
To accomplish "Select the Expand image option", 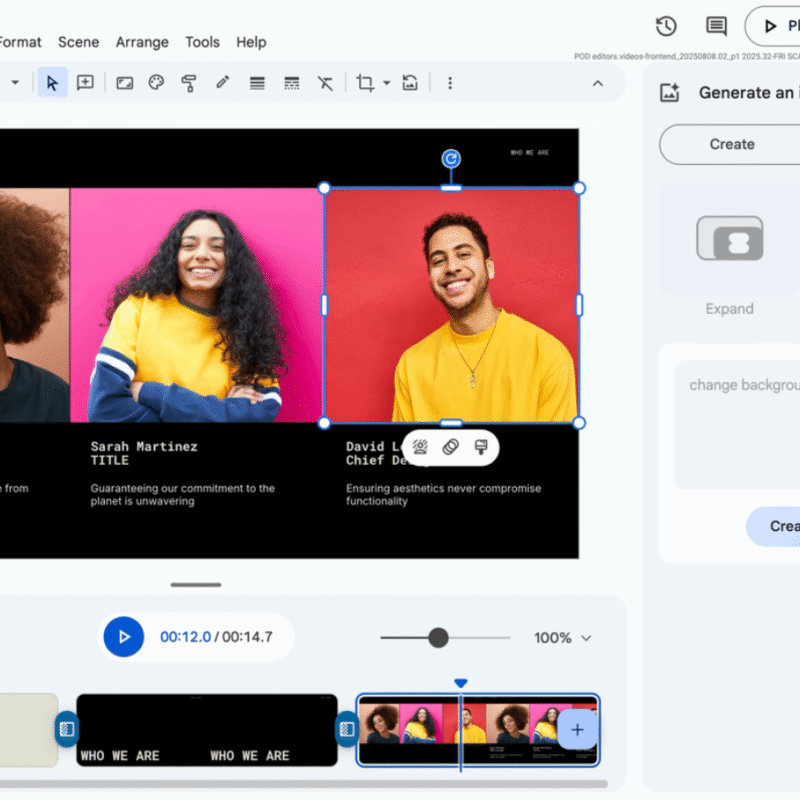I will click(729, 250).
